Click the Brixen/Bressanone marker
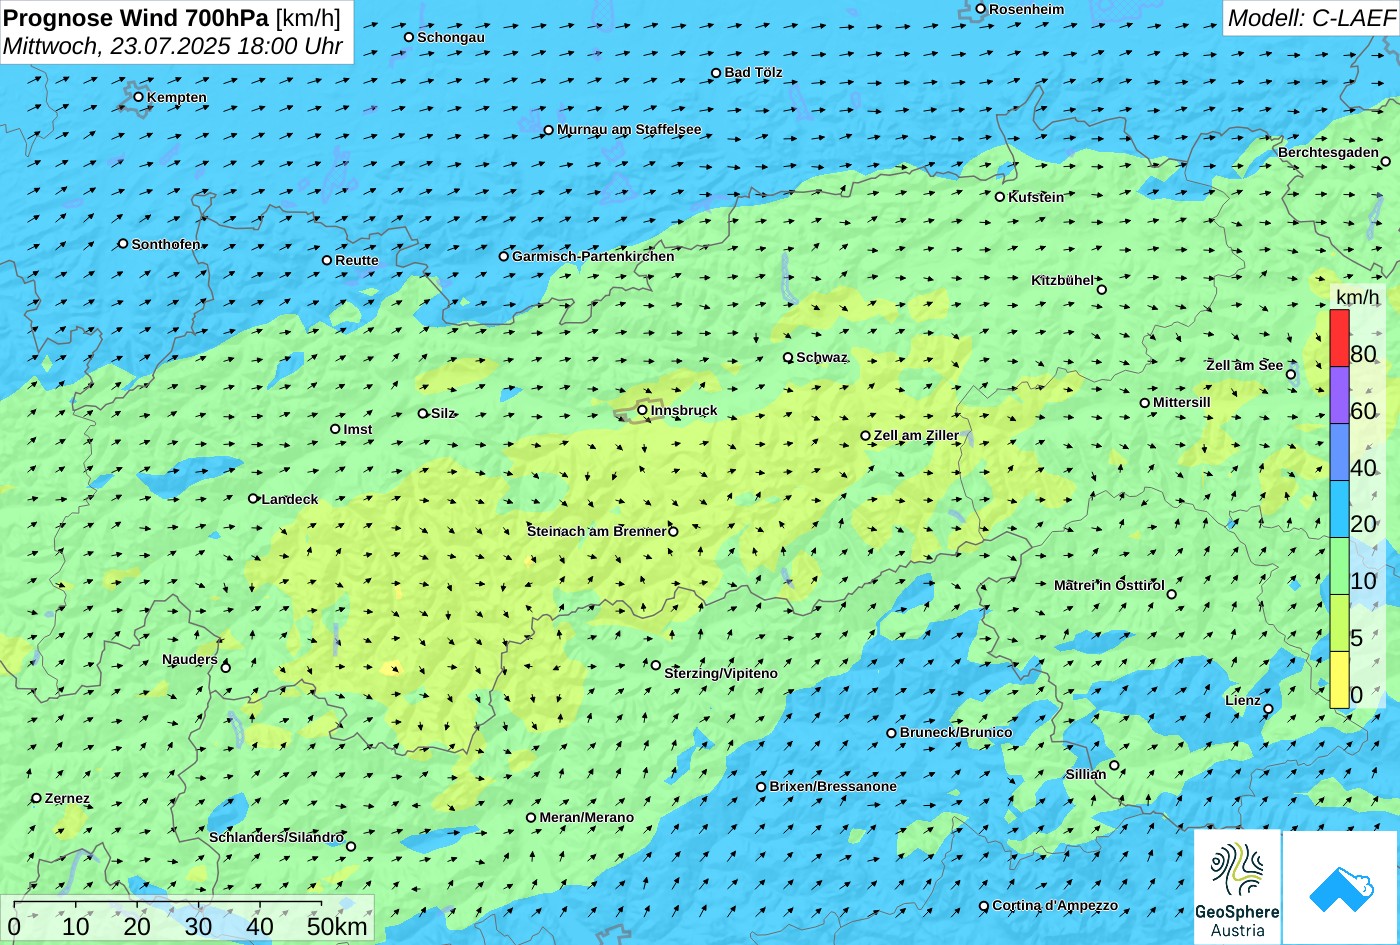This screenshot has width=1400, height=945. point(761,787)
